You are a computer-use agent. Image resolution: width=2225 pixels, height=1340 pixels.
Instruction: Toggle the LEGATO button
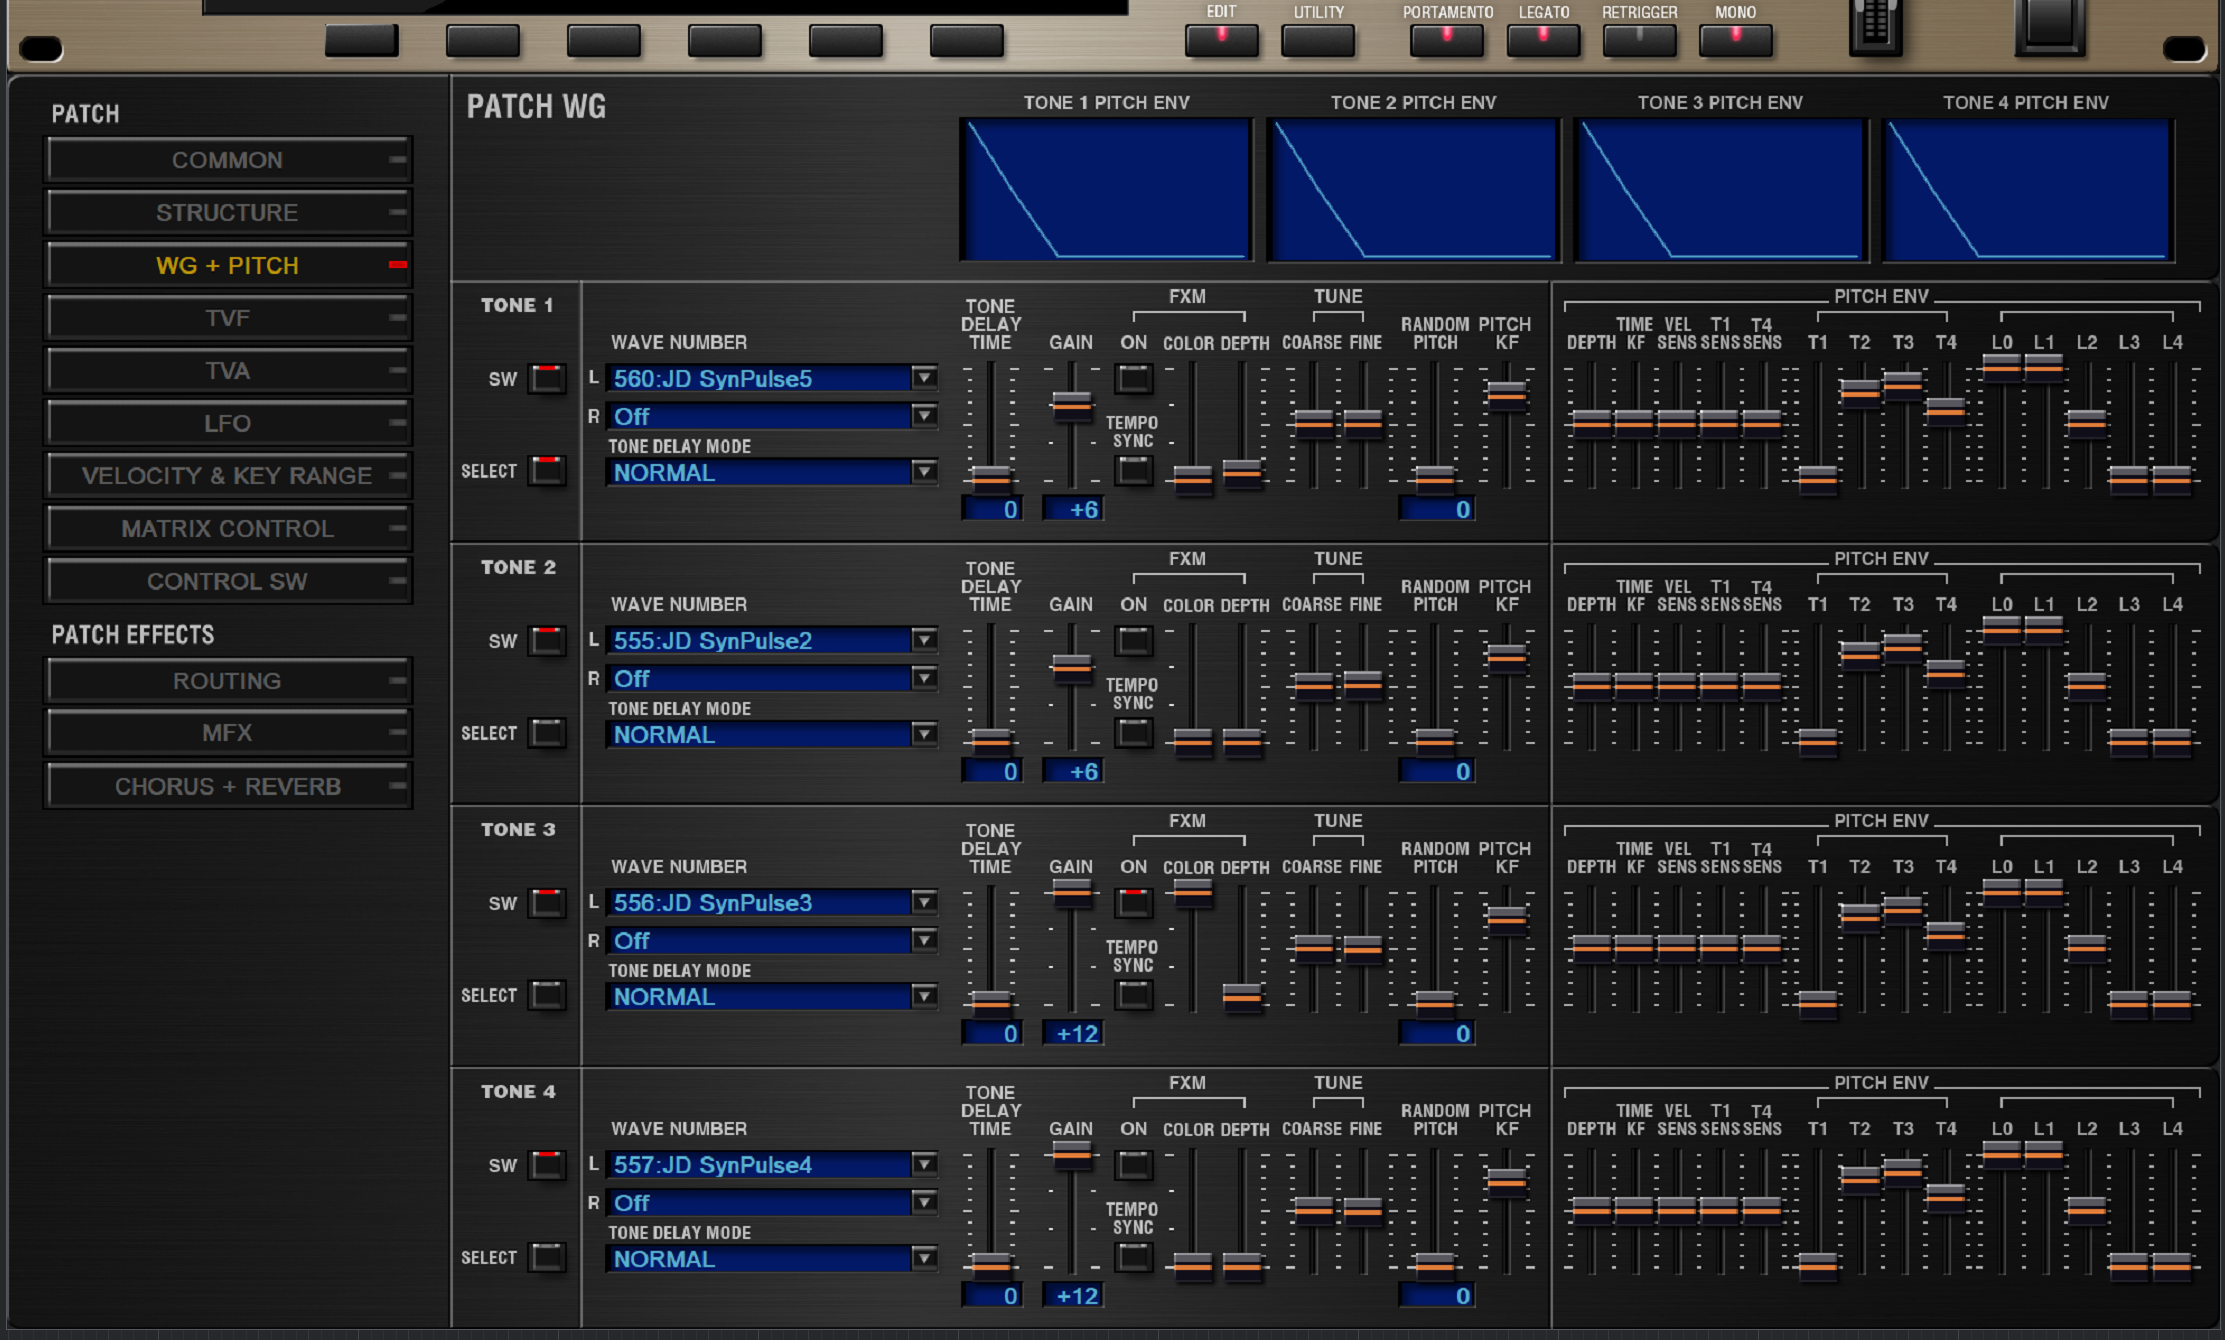pyautogui.click(x=1543, y=40)
